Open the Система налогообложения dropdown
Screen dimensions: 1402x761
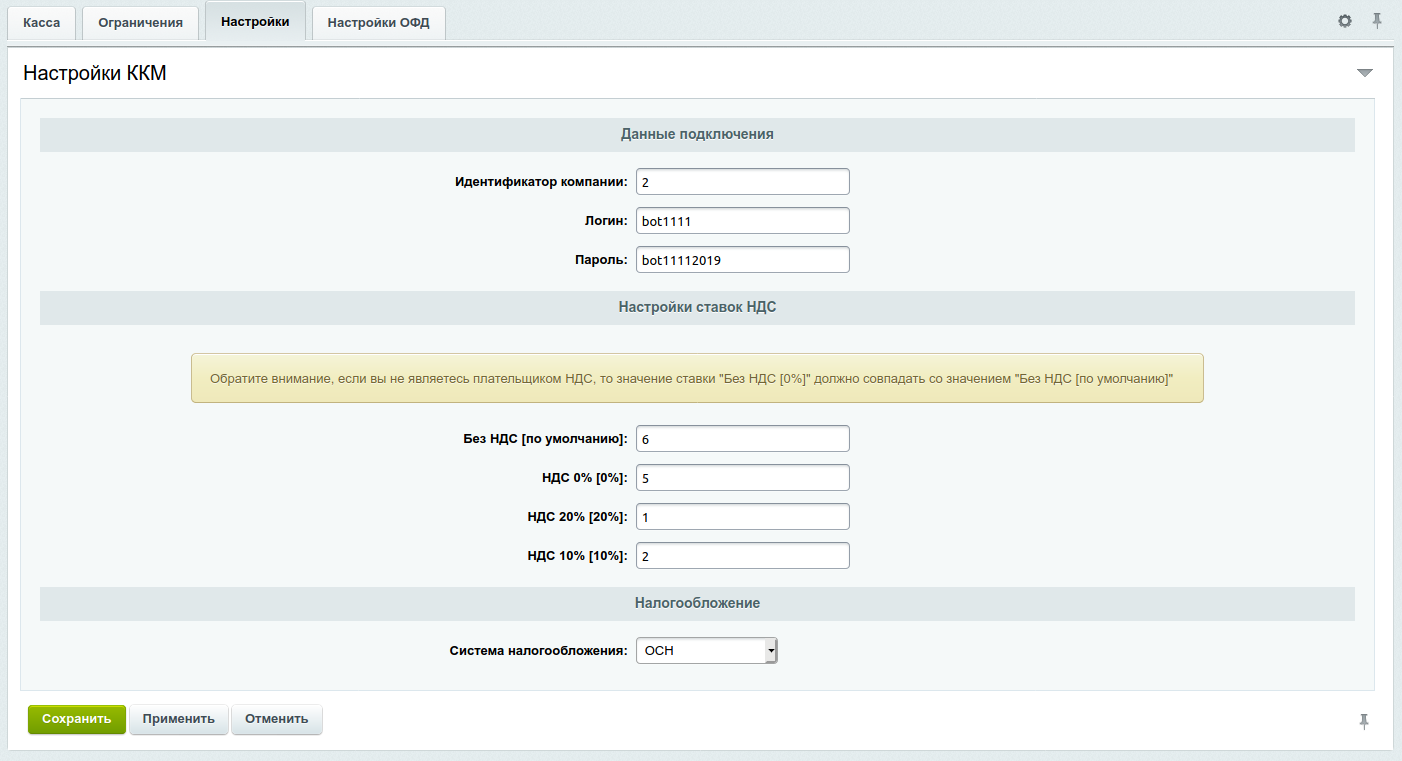[706, 651]
